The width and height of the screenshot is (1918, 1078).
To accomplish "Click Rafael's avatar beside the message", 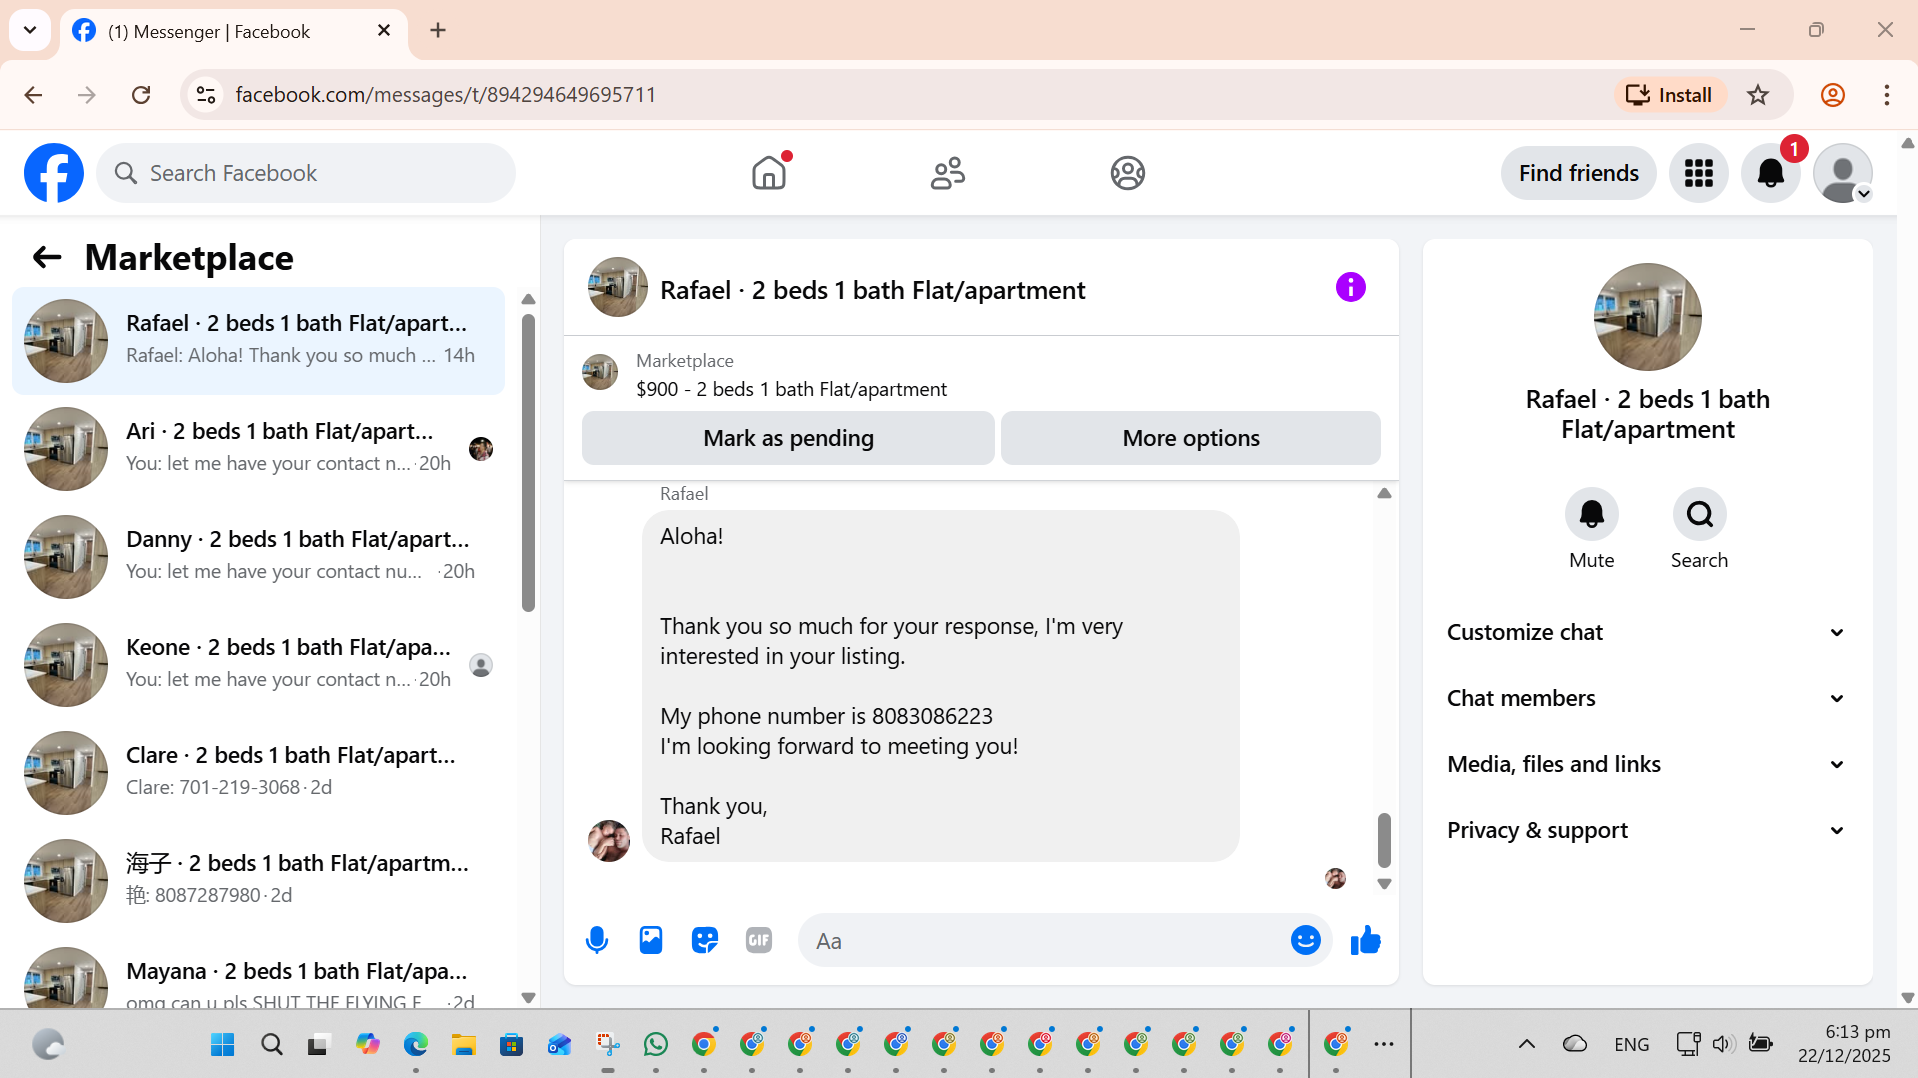I will 609,841.
